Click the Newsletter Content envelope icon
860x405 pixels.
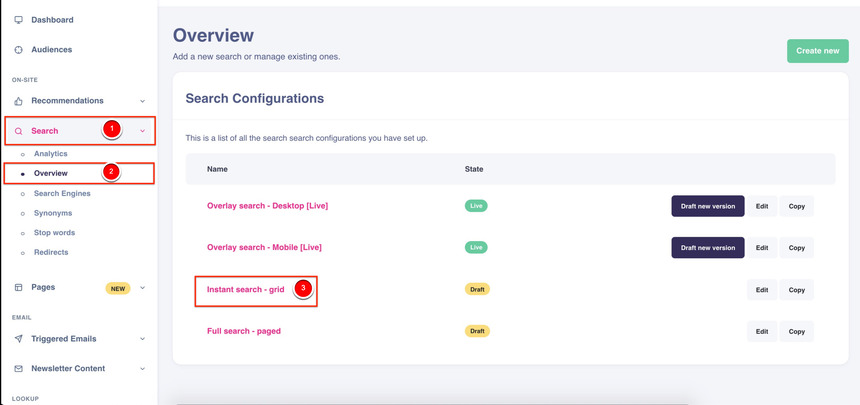click(x=18, y=369)
